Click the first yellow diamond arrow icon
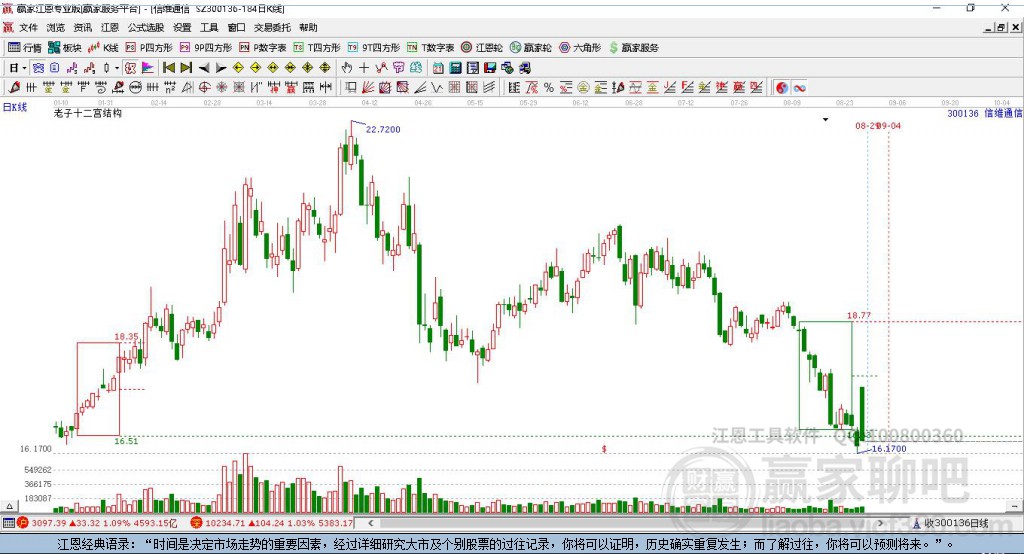This screenshot has height=554, width=1024. (x=238, y=68)
